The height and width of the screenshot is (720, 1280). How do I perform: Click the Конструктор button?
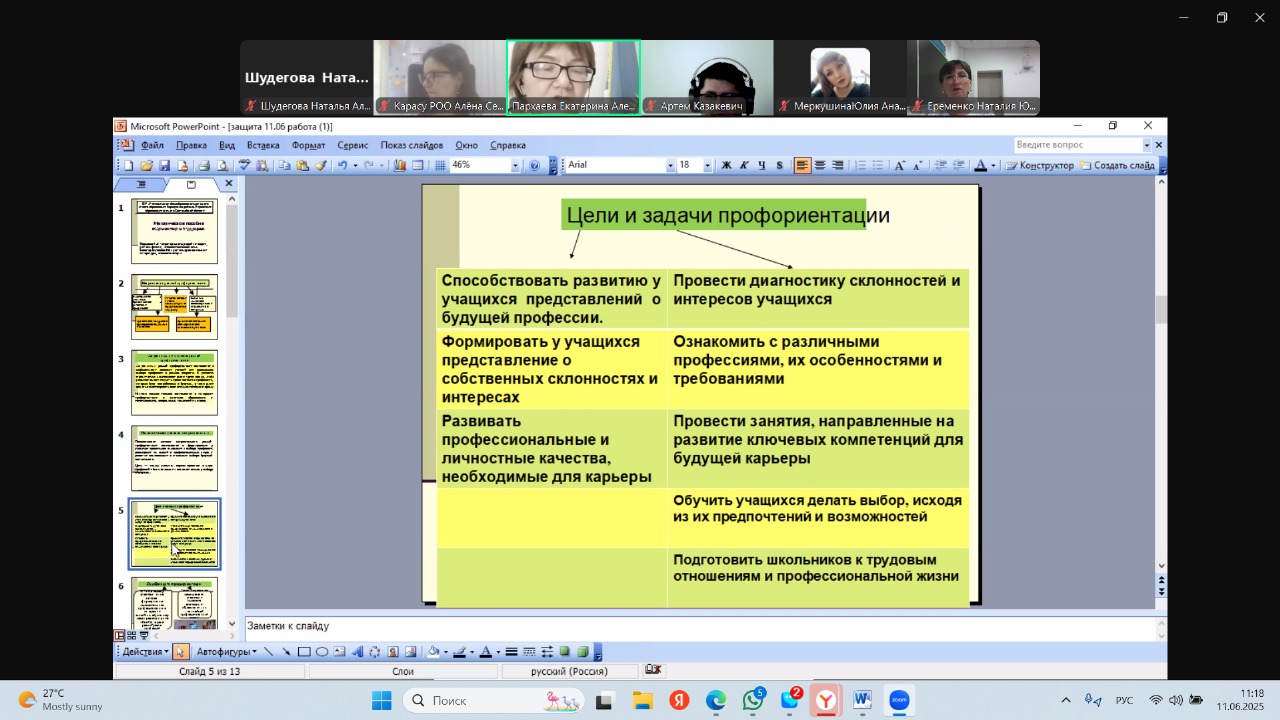pyautogui.click(x=1040, y=166)
